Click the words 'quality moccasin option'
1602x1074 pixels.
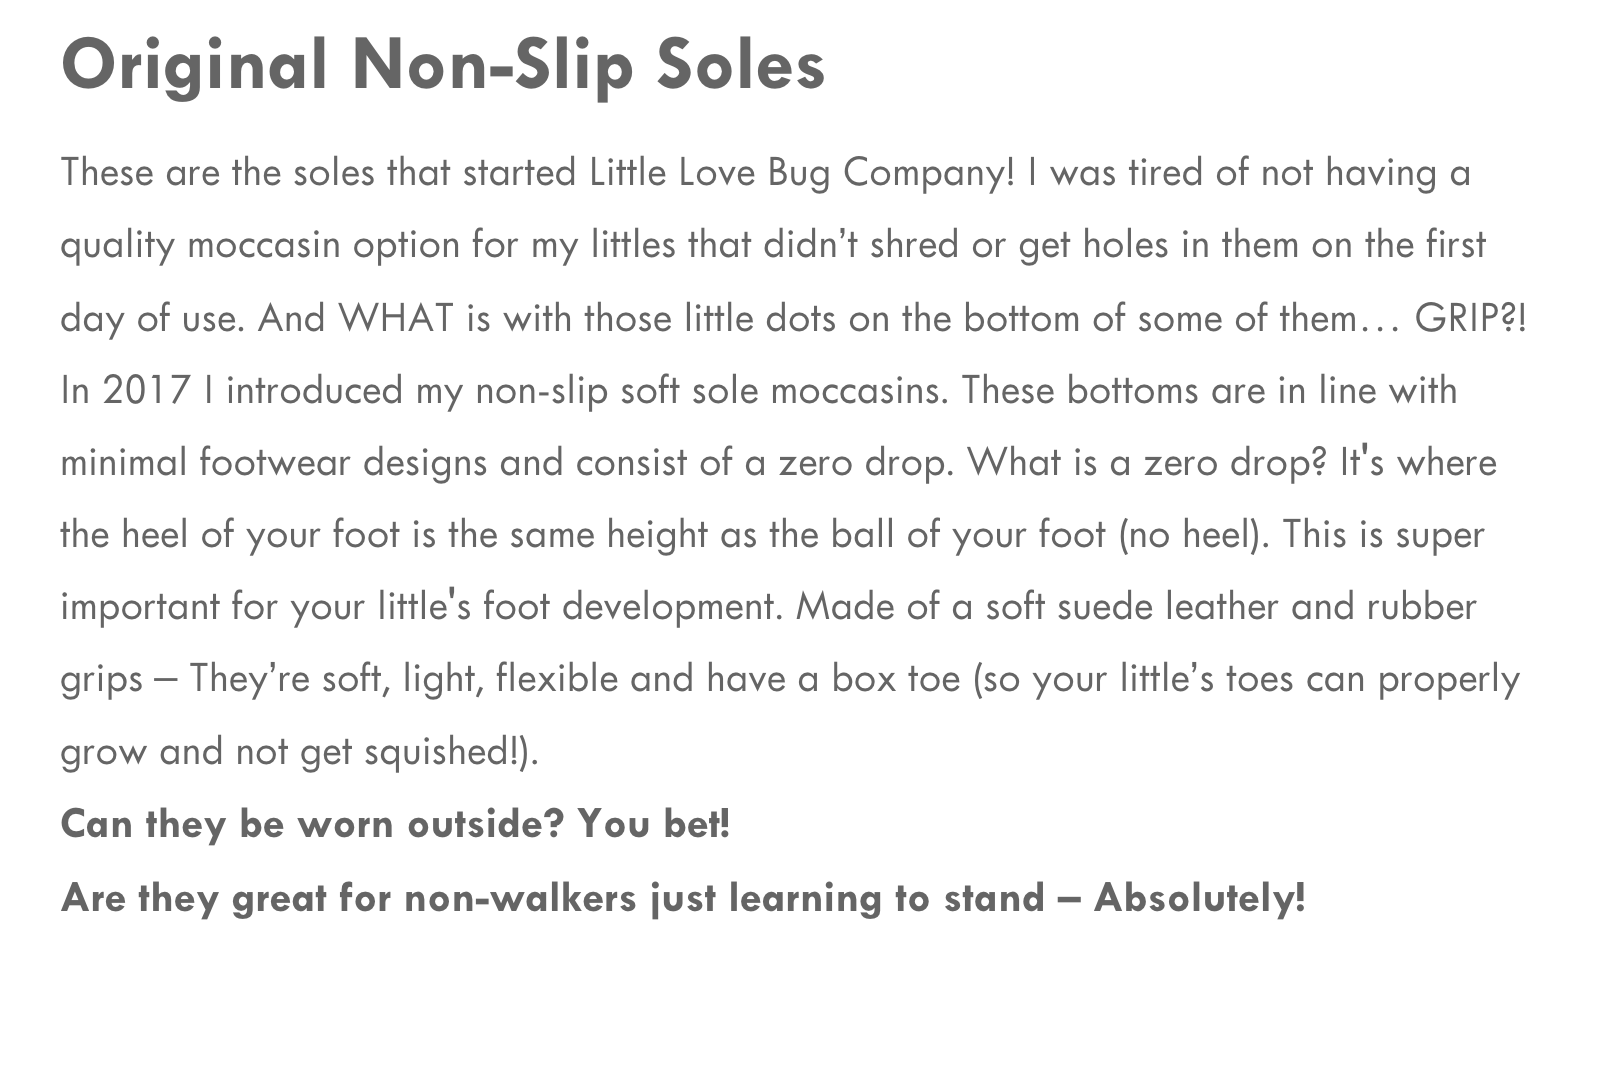(x=260, y=245)
